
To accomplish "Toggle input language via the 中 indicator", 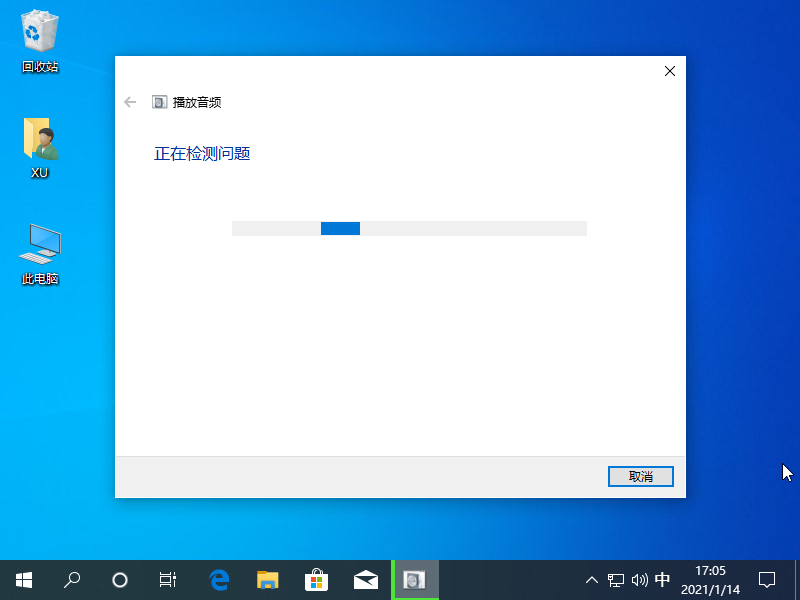I will point(662,580).
